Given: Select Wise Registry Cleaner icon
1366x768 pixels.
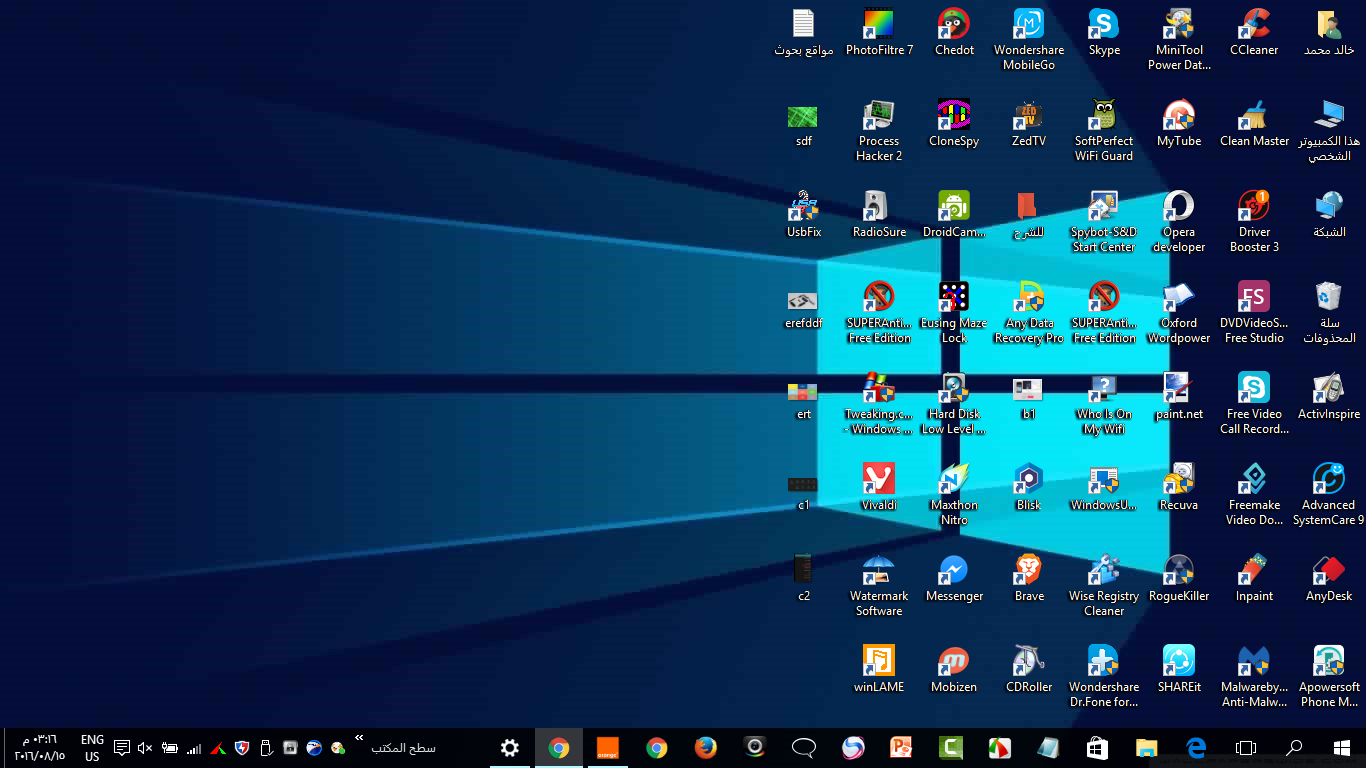Looking at the screenshot, I should click(x=1104, y=586).
